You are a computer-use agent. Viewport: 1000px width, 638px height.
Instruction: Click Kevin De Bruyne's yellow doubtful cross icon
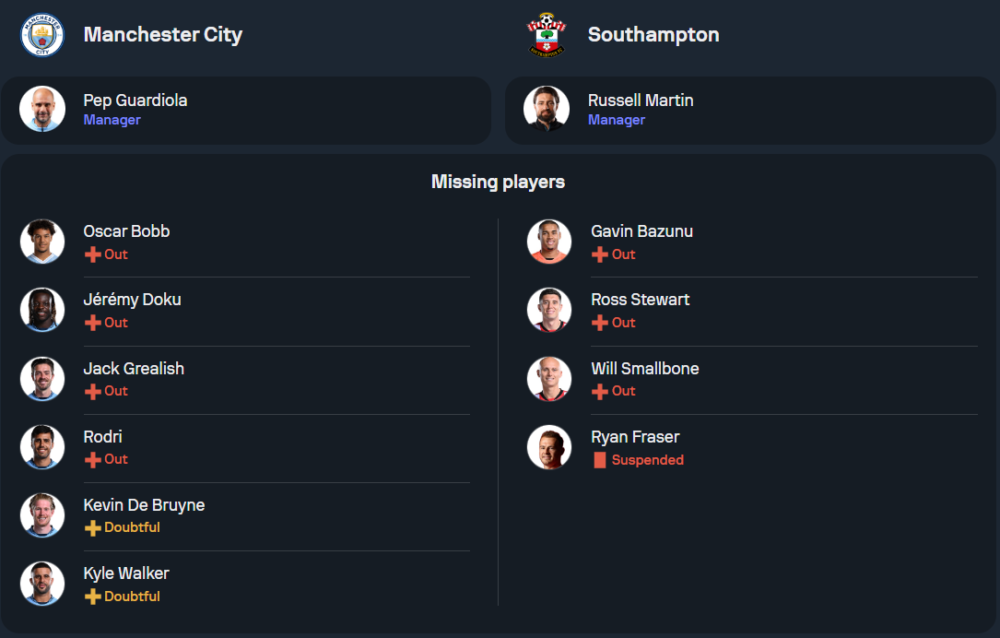click(92, 528)
